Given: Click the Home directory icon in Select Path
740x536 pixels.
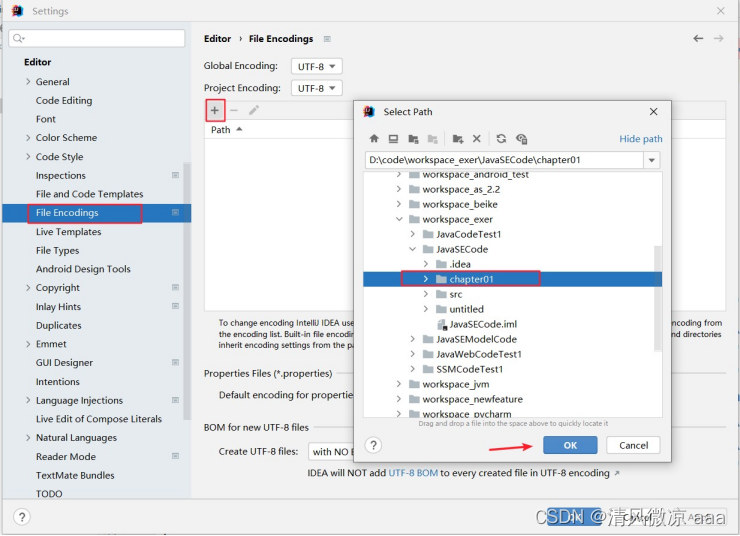Looking at the screenshot, I should [x=374, y=138].
